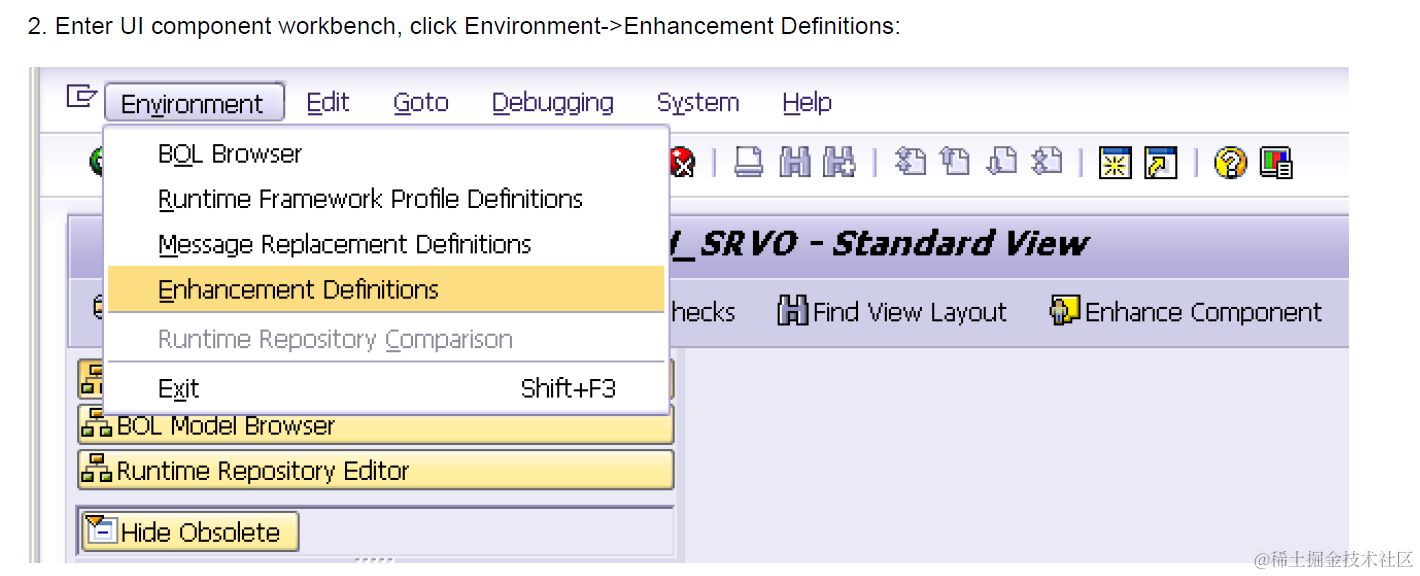The height and width of the screenshot is (576, 1420).
Task: Choose Message Replacement Definitions
Action: [x=386, y=244]
